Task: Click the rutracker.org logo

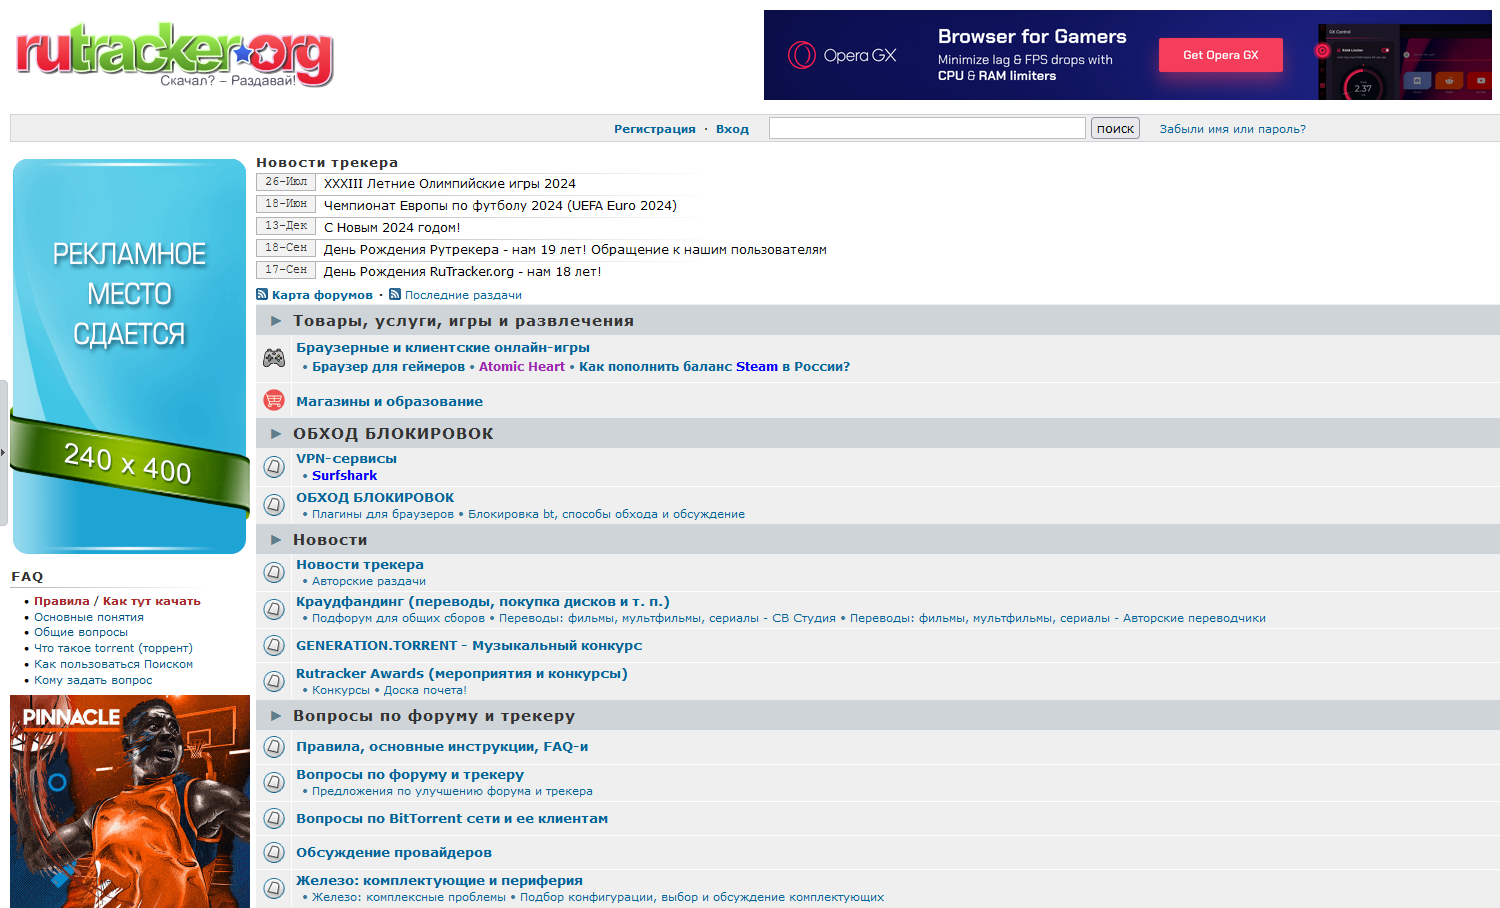Action: click(174, 54)
